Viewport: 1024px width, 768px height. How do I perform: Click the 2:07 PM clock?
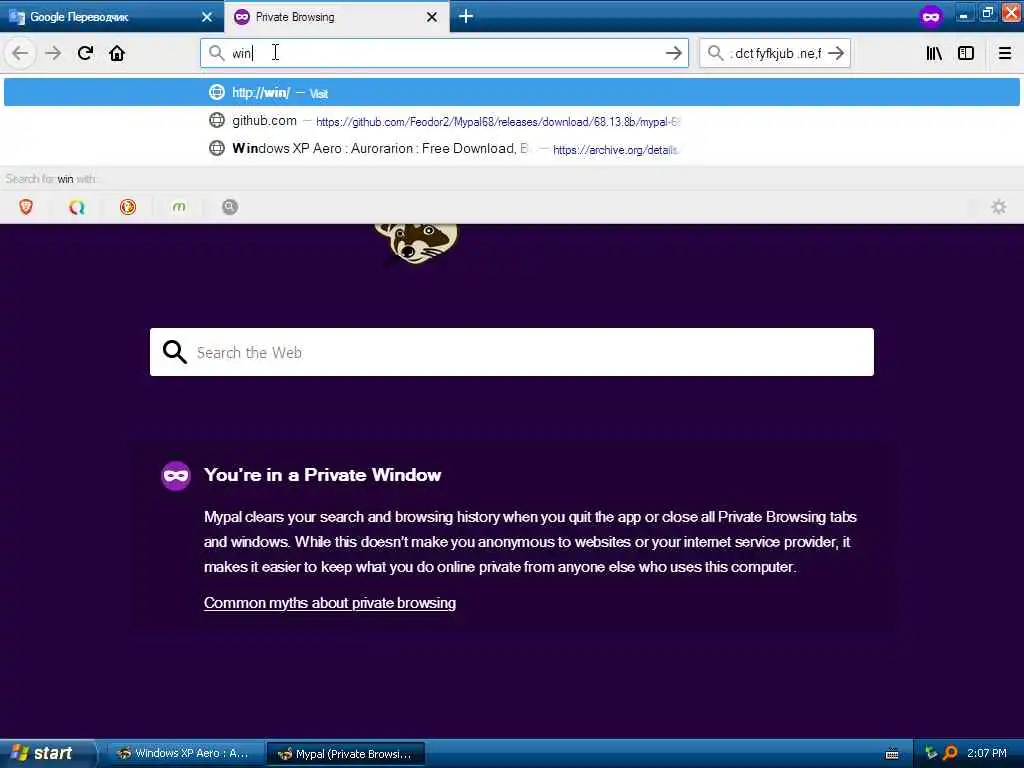point(987,753)
